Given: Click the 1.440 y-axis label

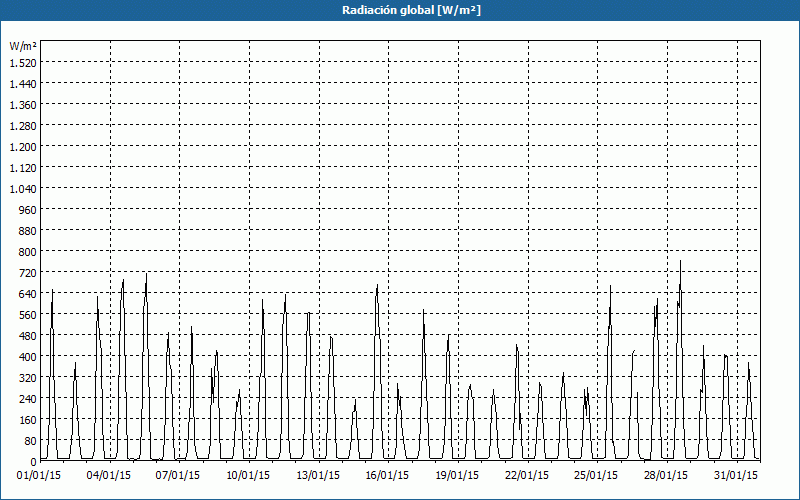Looking at the screenshot, I should tap(23, 84).
